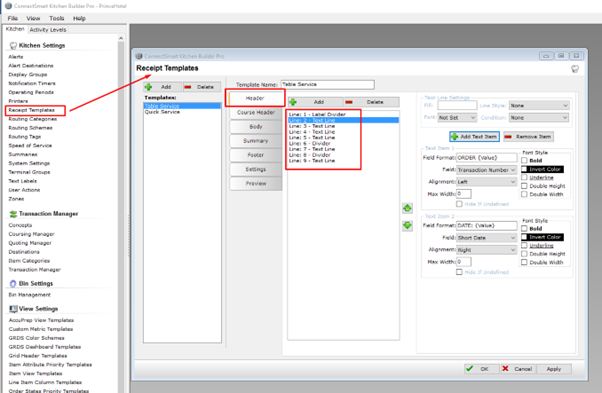Open Short Date Field dropdown
The image size is (602, 393).
(486, 238)
